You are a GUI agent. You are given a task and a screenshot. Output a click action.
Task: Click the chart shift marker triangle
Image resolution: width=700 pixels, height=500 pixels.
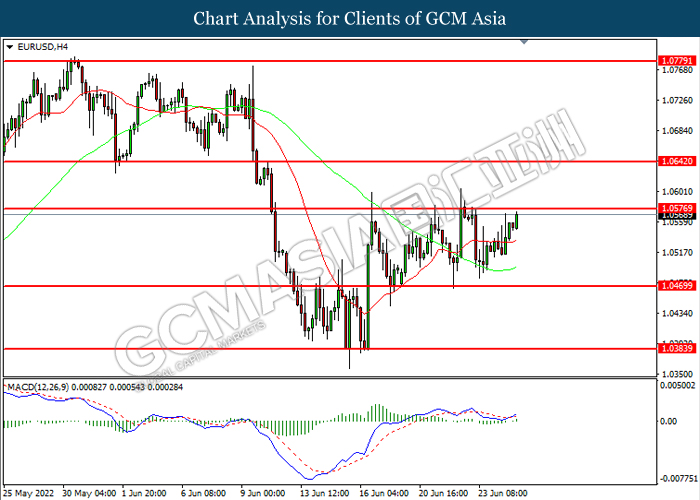(x=524, y=42)
